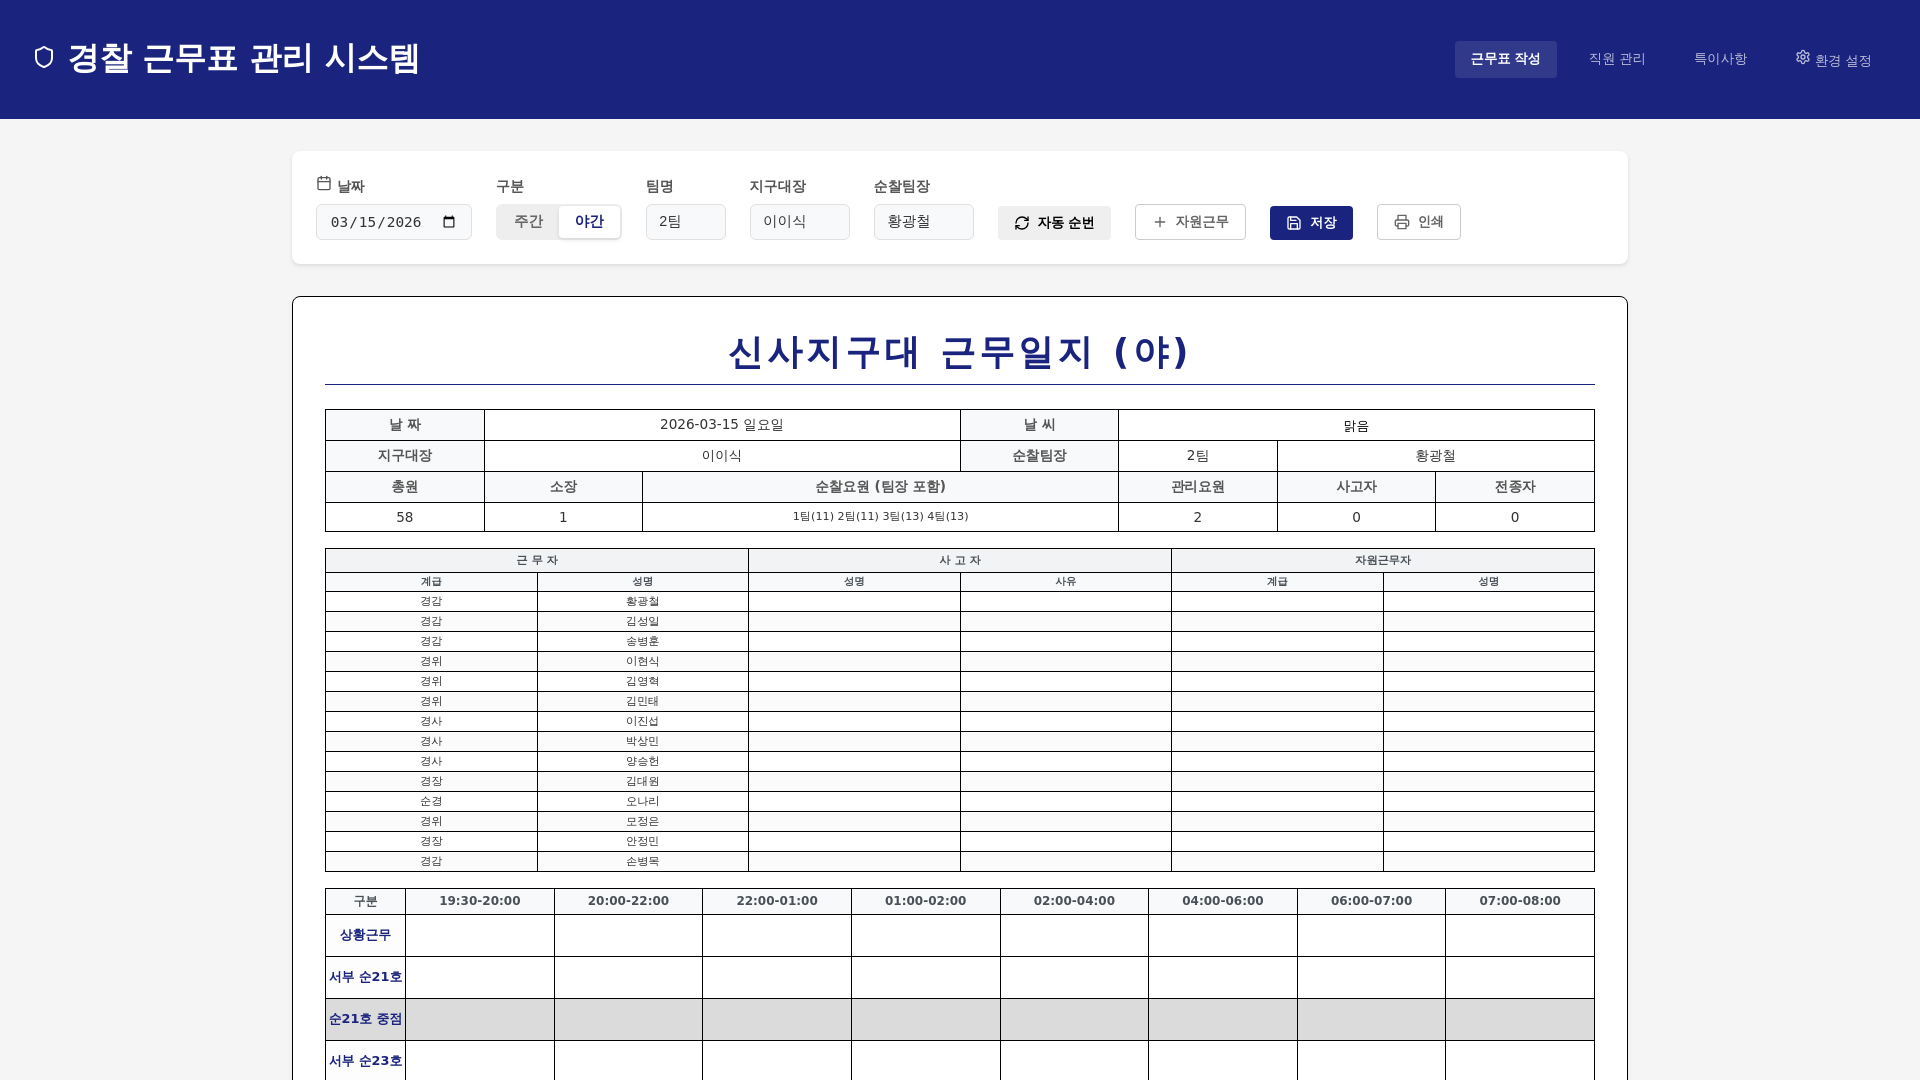Click the shield logo icon in the header

(44, 58)
